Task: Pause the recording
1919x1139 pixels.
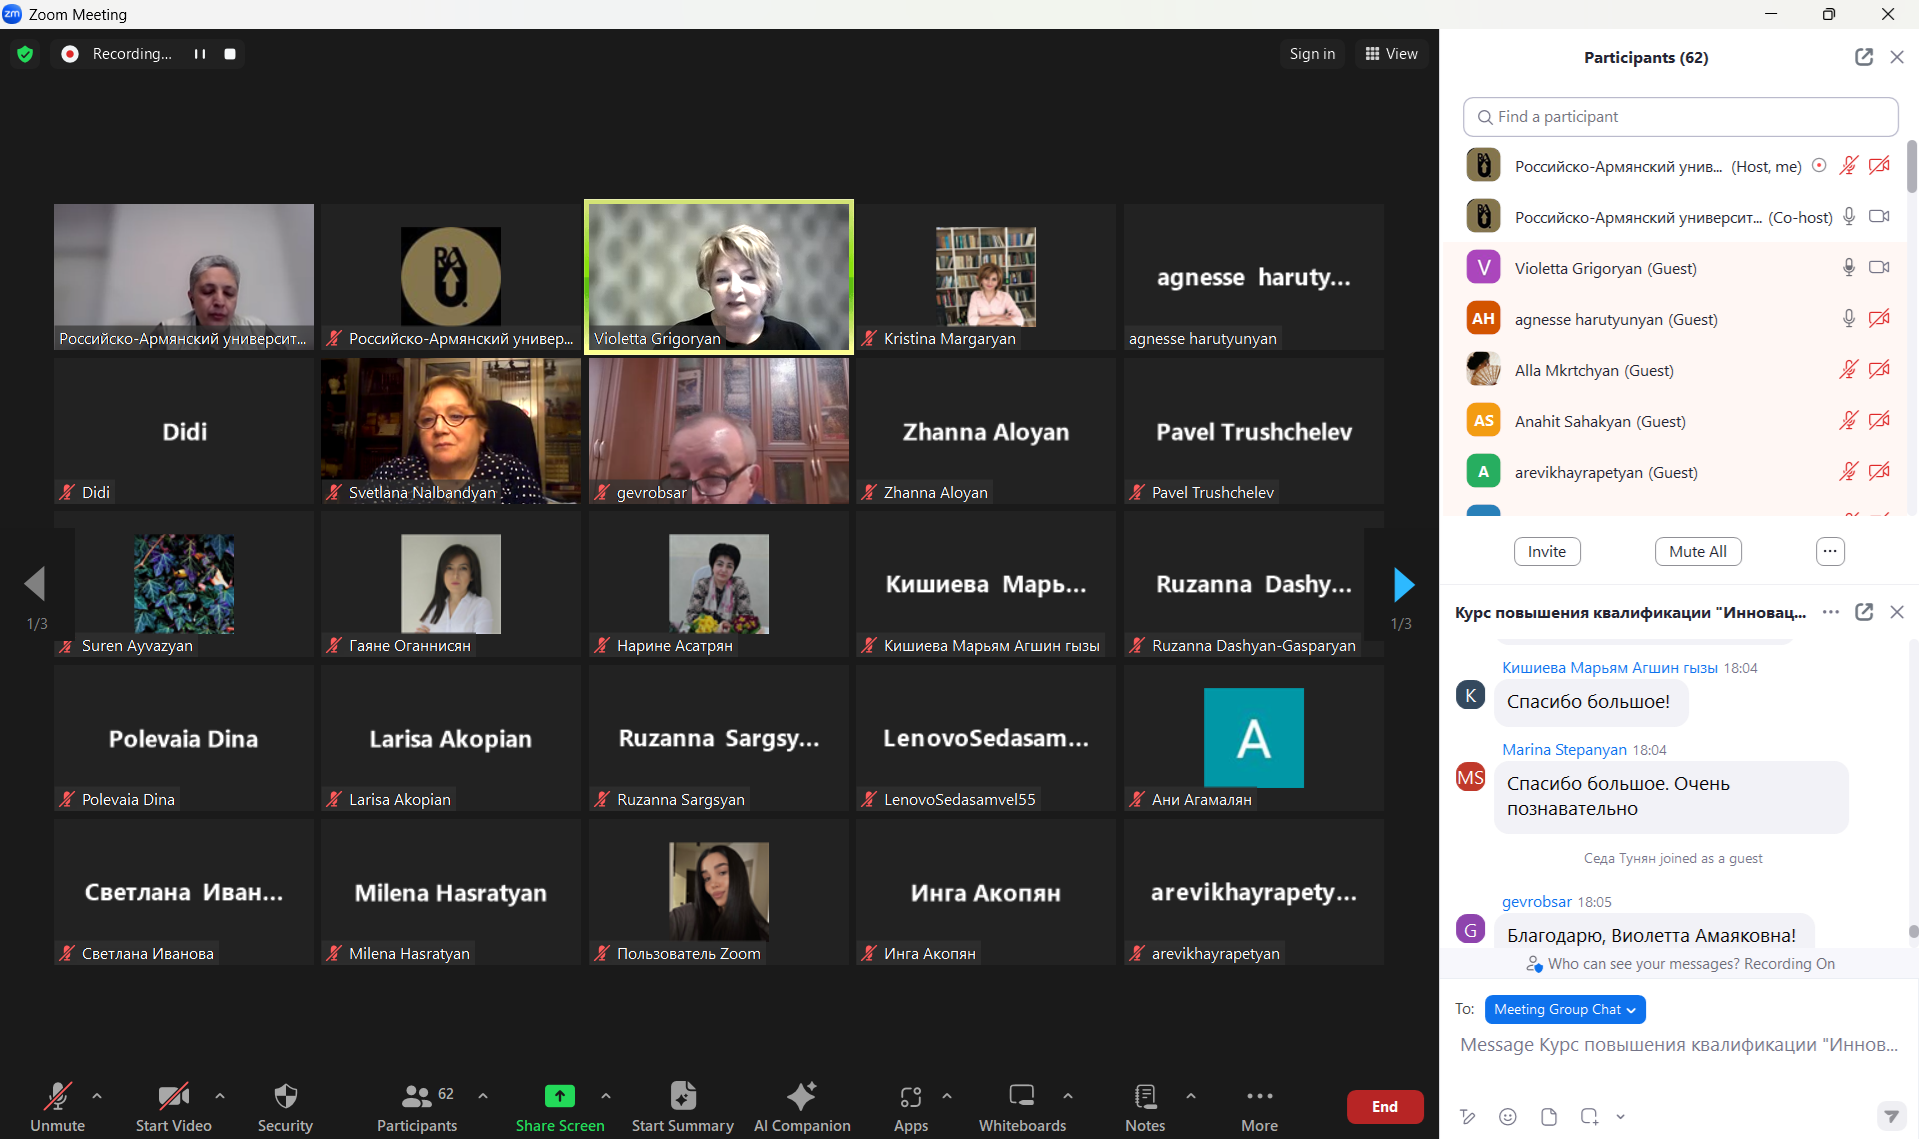Action: click(x=200, y=54)
